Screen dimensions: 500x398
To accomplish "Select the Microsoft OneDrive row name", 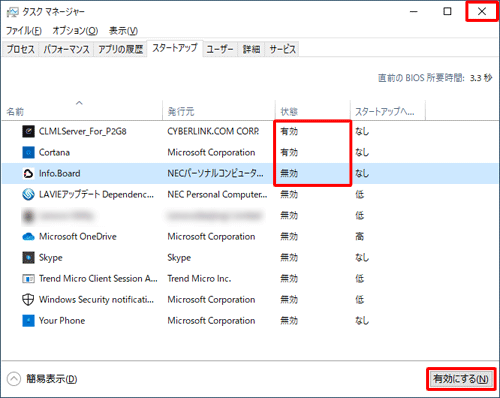I will point(78,237).
